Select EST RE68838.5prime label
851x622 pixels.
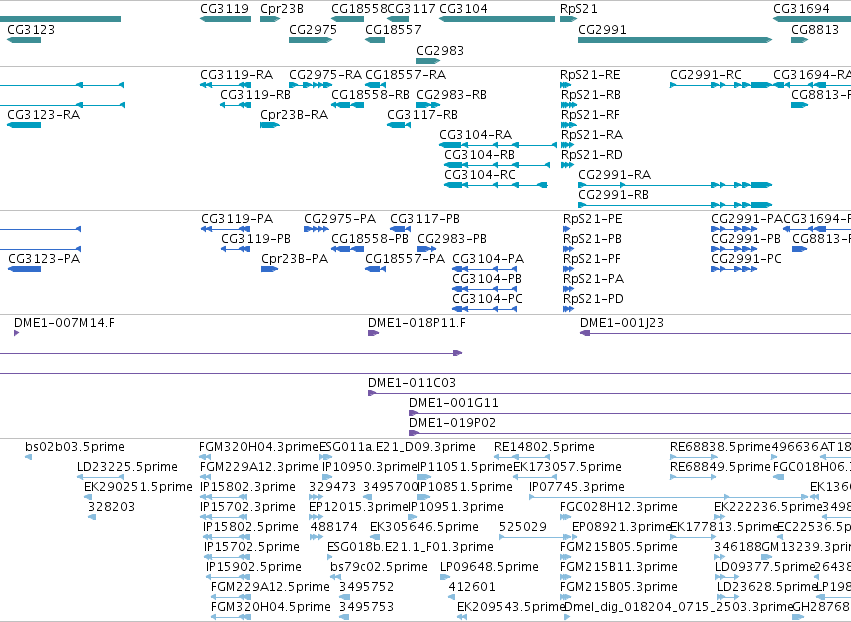pos(720,447)
